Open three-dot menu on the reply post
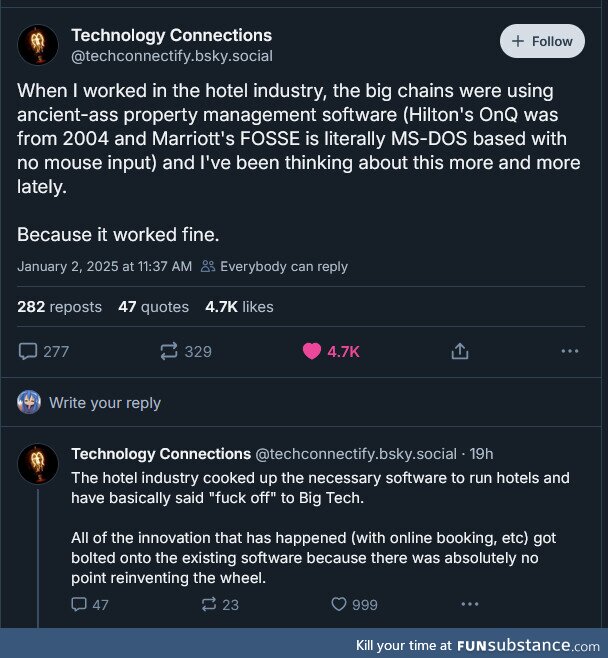This screenshot has height=658, width=608. [x=470, y=604]
